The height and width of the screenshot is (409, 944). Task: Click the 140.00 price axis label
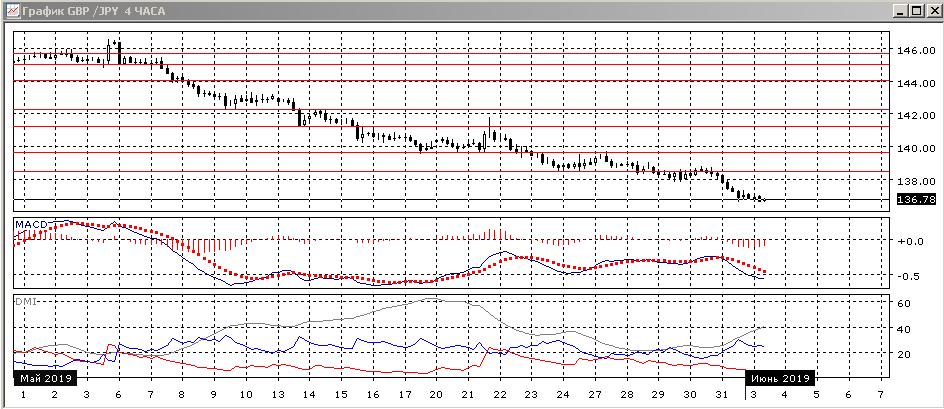click(916, 149)
